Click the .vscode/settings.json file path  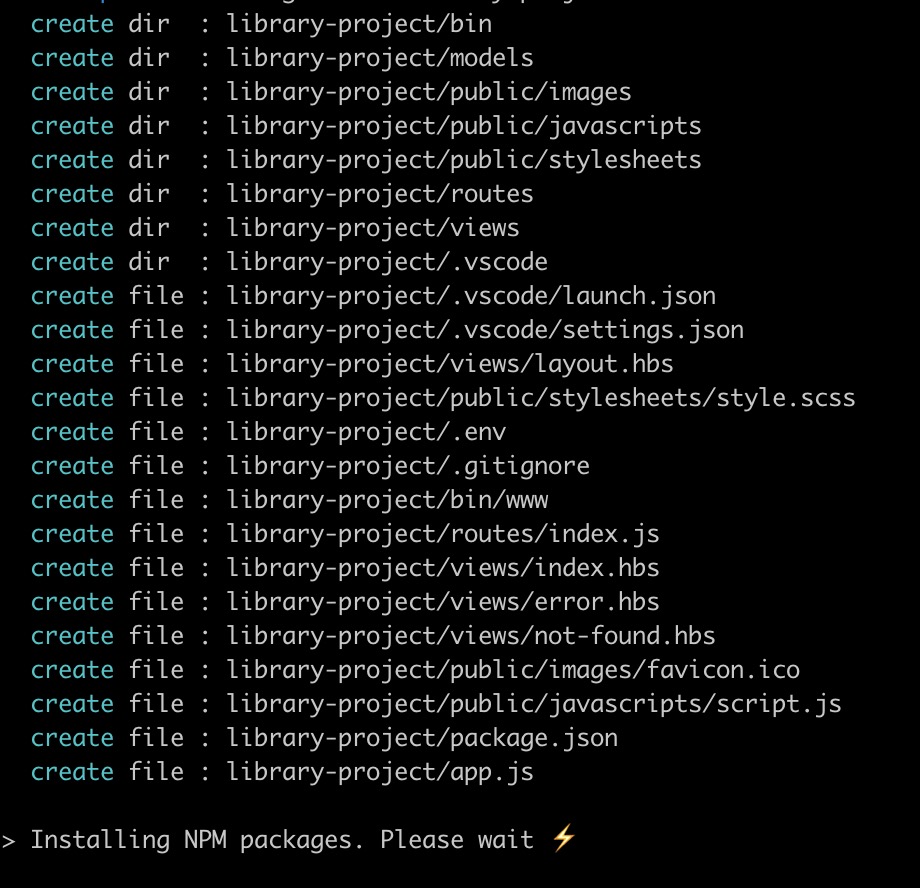[485, 330]
